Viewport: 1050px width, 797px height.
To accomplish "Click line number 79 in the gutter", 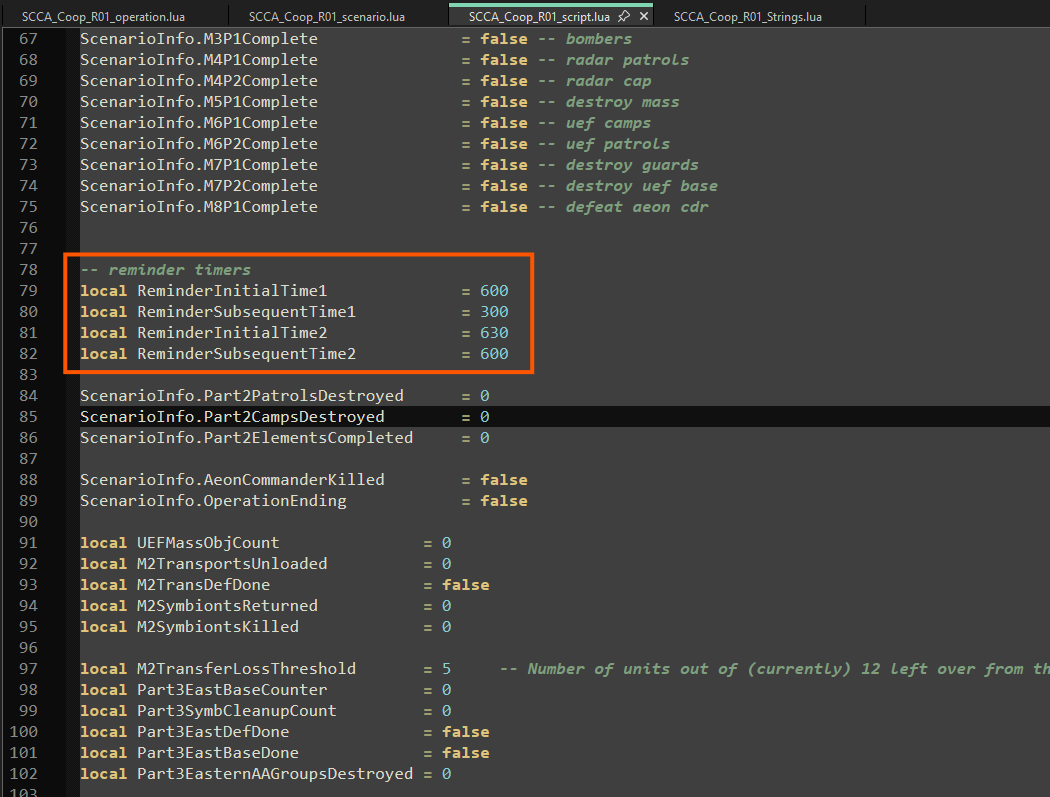I will click(x=28, y=291).
